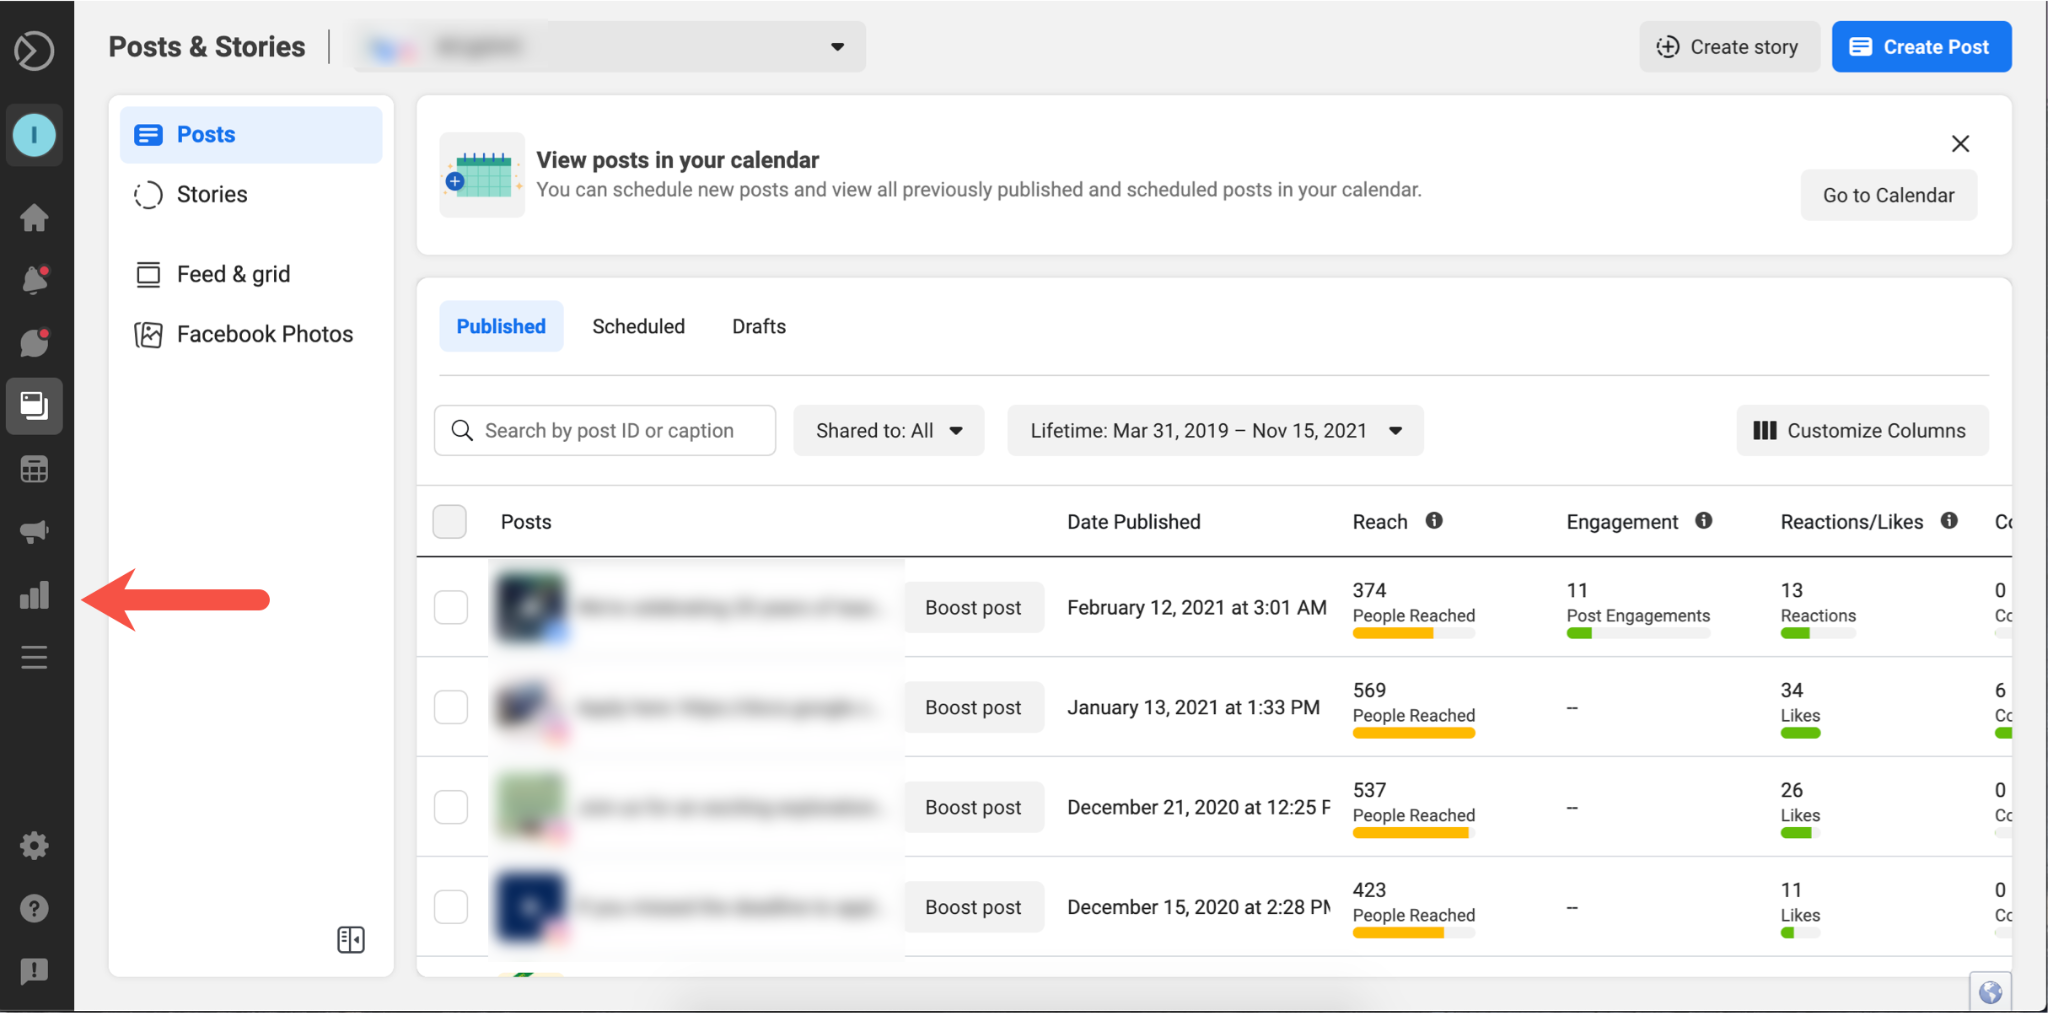Click the Reactions/Likes column header
Screen dimensions: 2048x1013
coord(1852,522)
